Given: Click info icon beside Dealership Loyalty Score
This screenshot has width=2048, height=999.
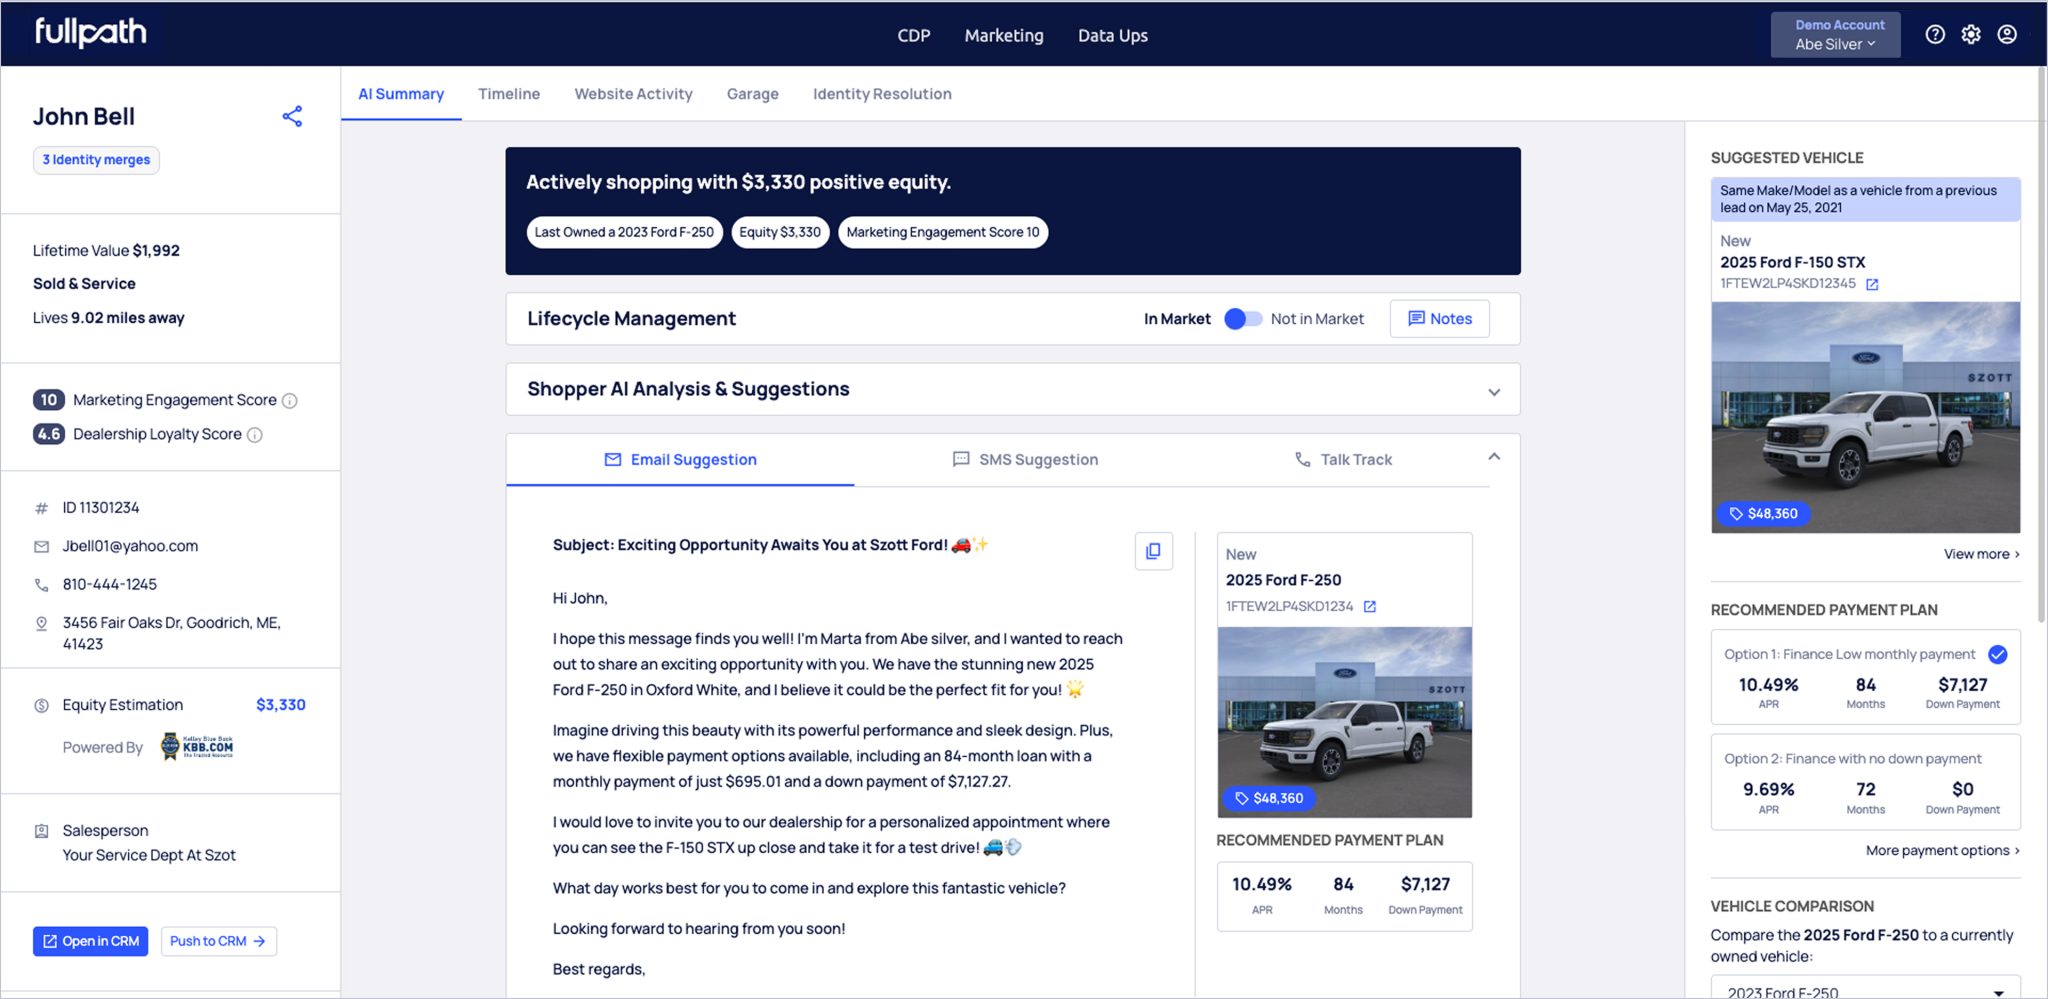Looking at the screenshot, I should [x=255, y=435].
